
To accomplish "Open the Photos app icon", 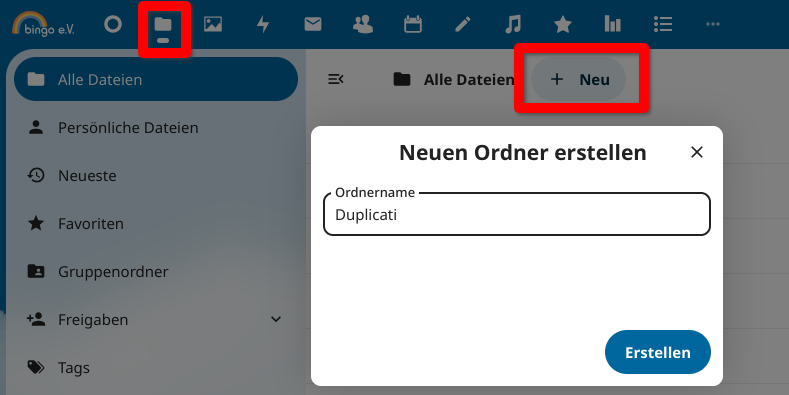I will point(213,24).
